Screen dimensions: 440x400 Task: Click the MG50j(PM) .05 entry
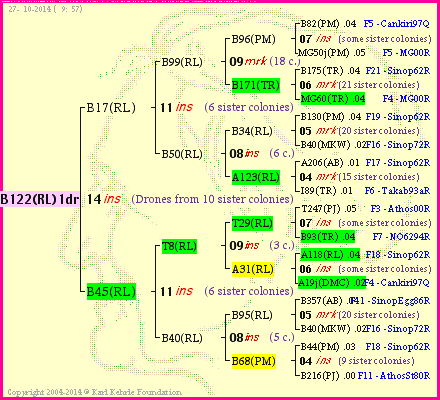pyautogui.click(x=331, y=53)
